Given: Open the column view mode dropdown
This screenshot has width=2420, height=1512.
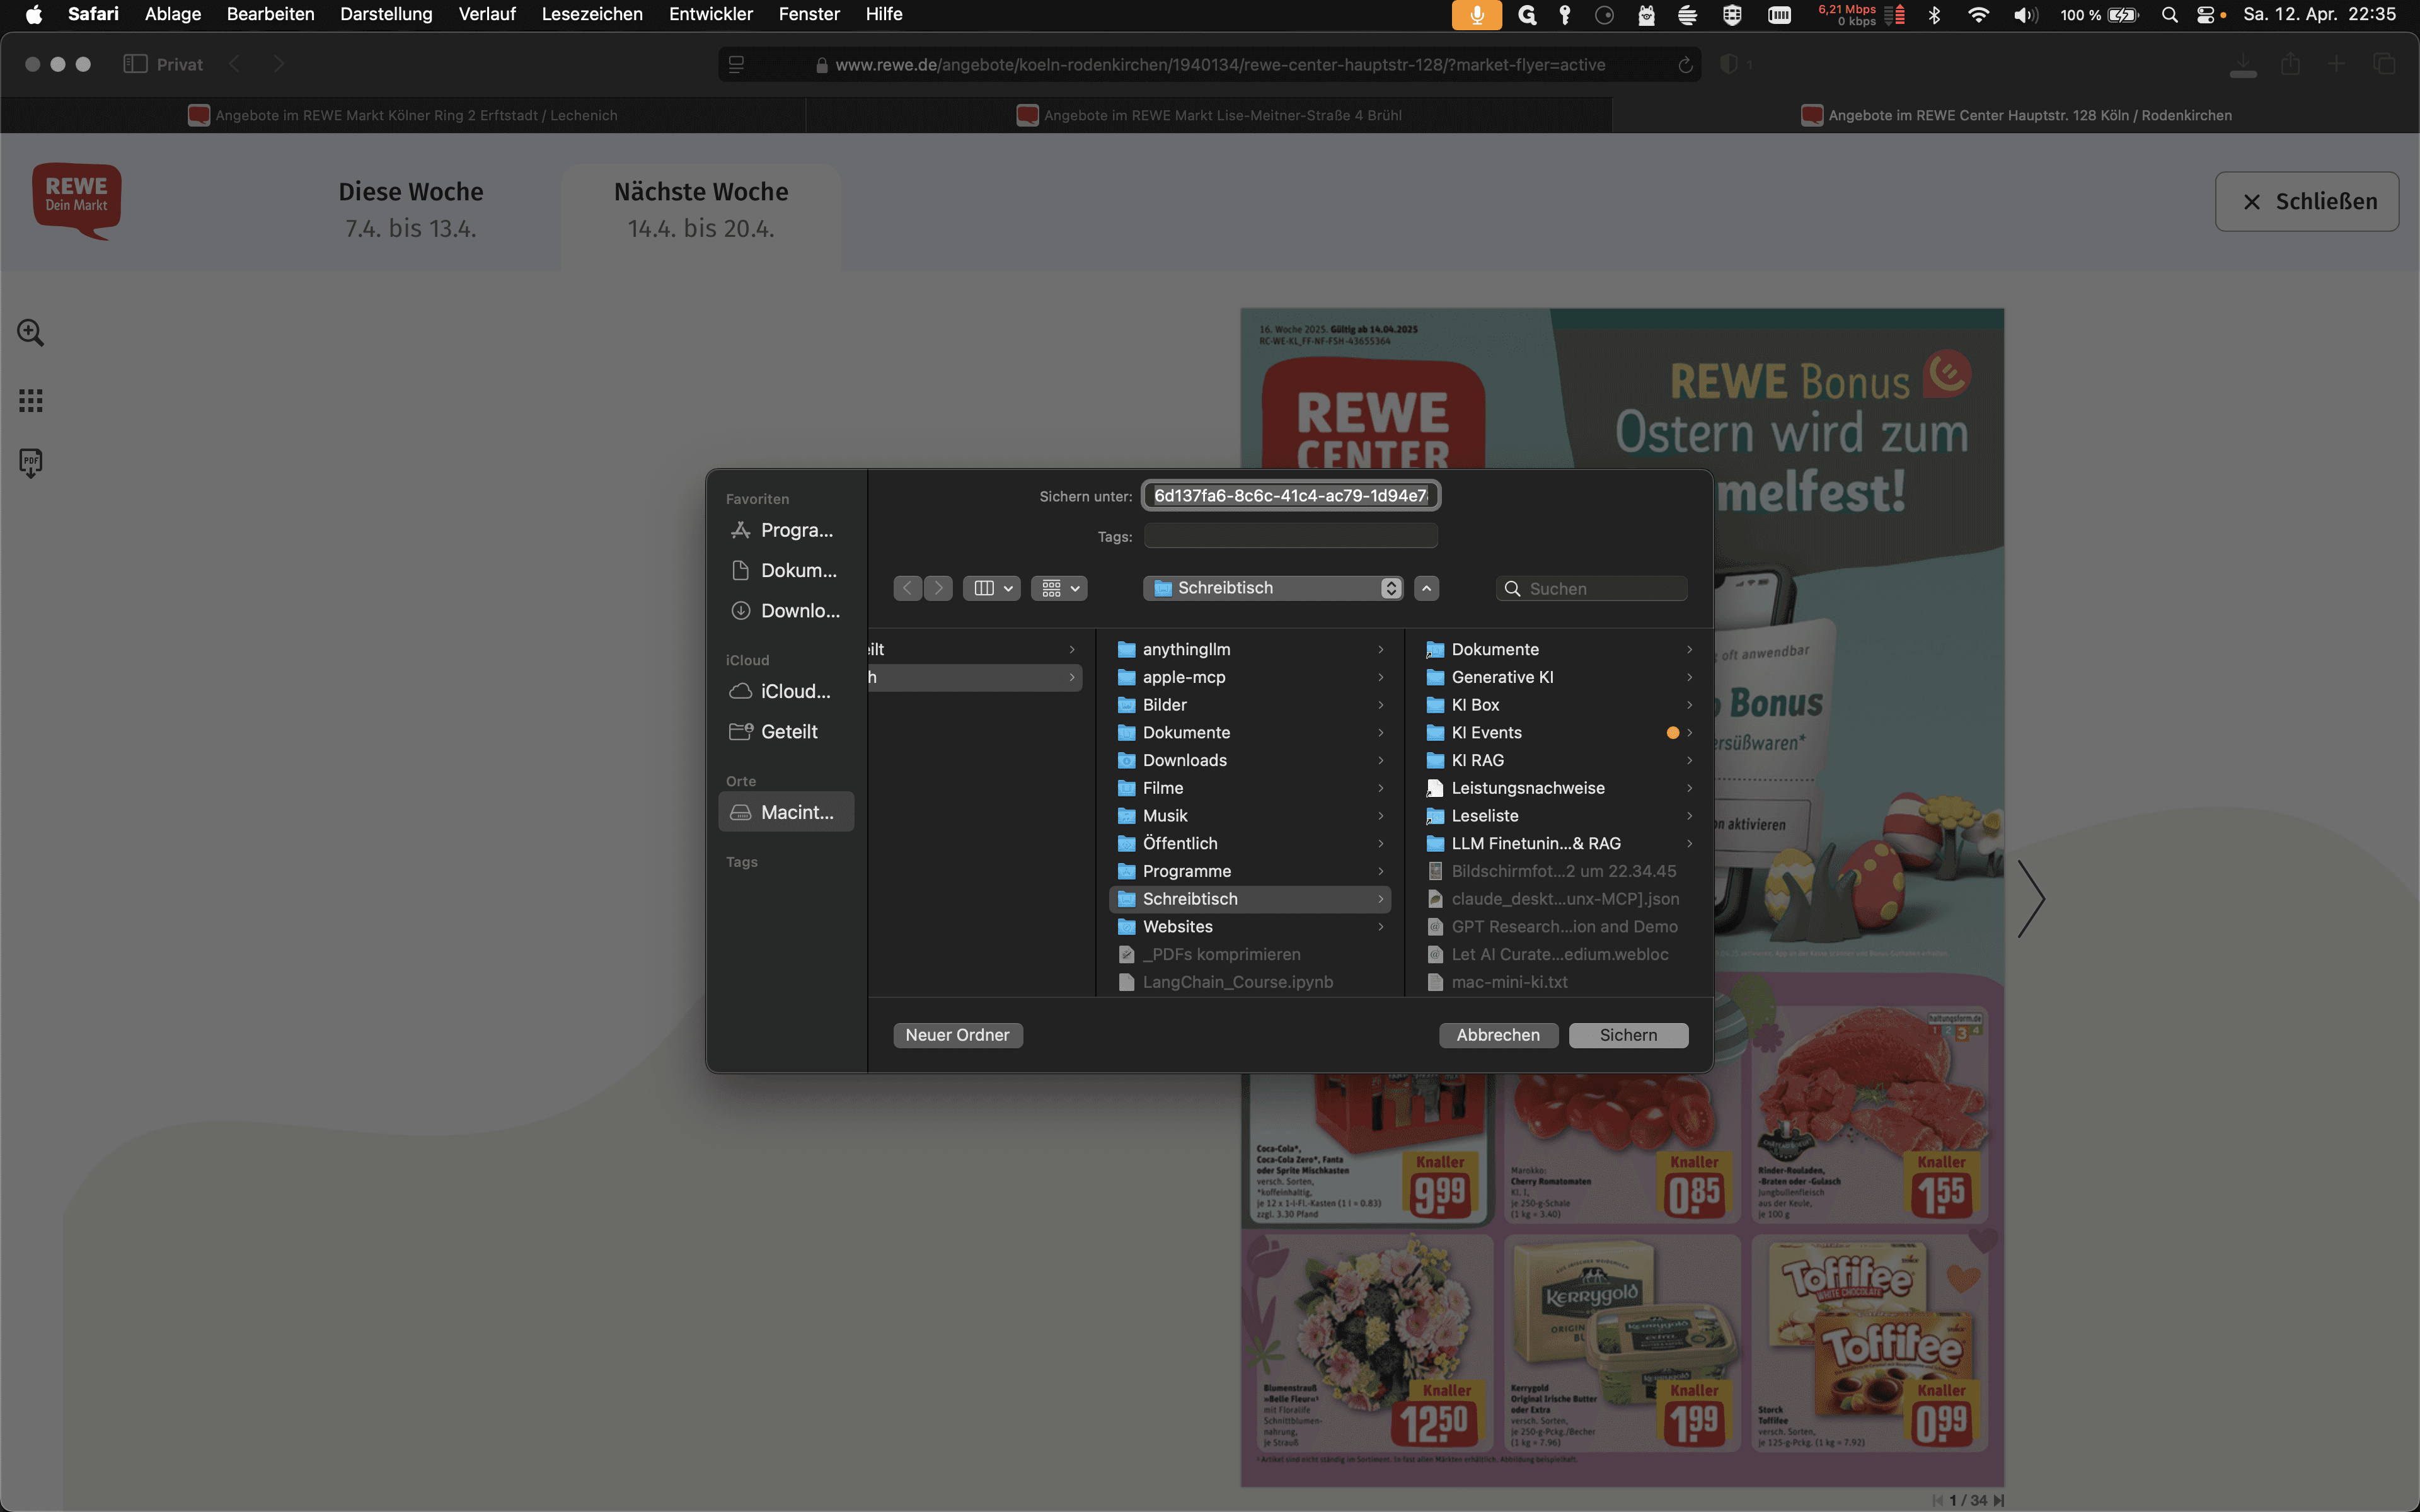Looking at the screenshot, I should pos(992,588).
